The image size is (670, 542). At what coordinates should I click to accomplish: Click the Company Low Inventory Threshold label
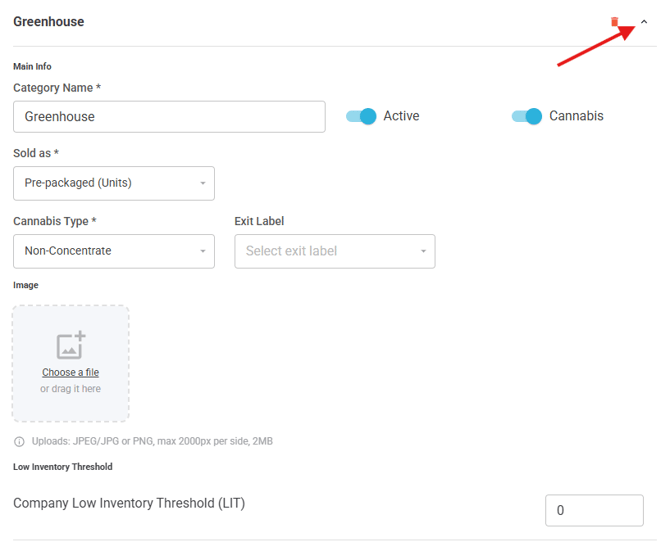[129, 503]
